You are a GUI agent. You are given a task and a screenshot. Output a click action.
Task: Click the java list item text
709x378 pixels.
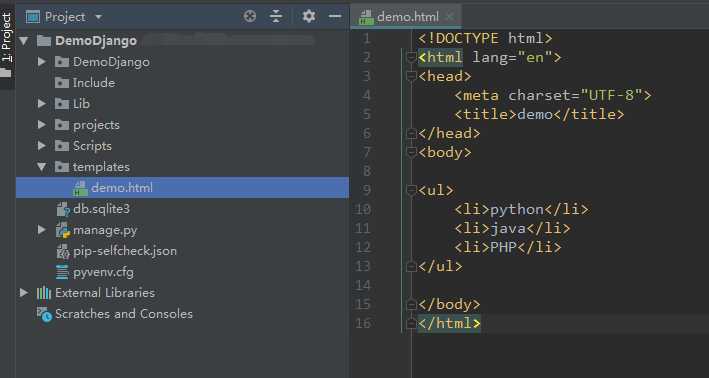point(508,228)
